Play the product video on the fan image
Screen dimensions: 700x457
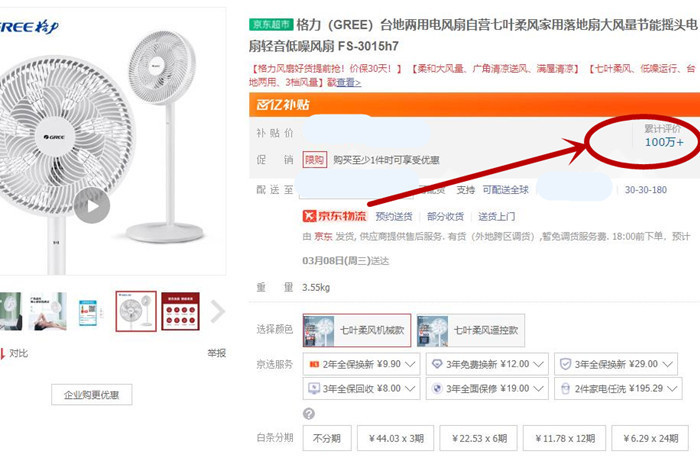pos(92,206)
